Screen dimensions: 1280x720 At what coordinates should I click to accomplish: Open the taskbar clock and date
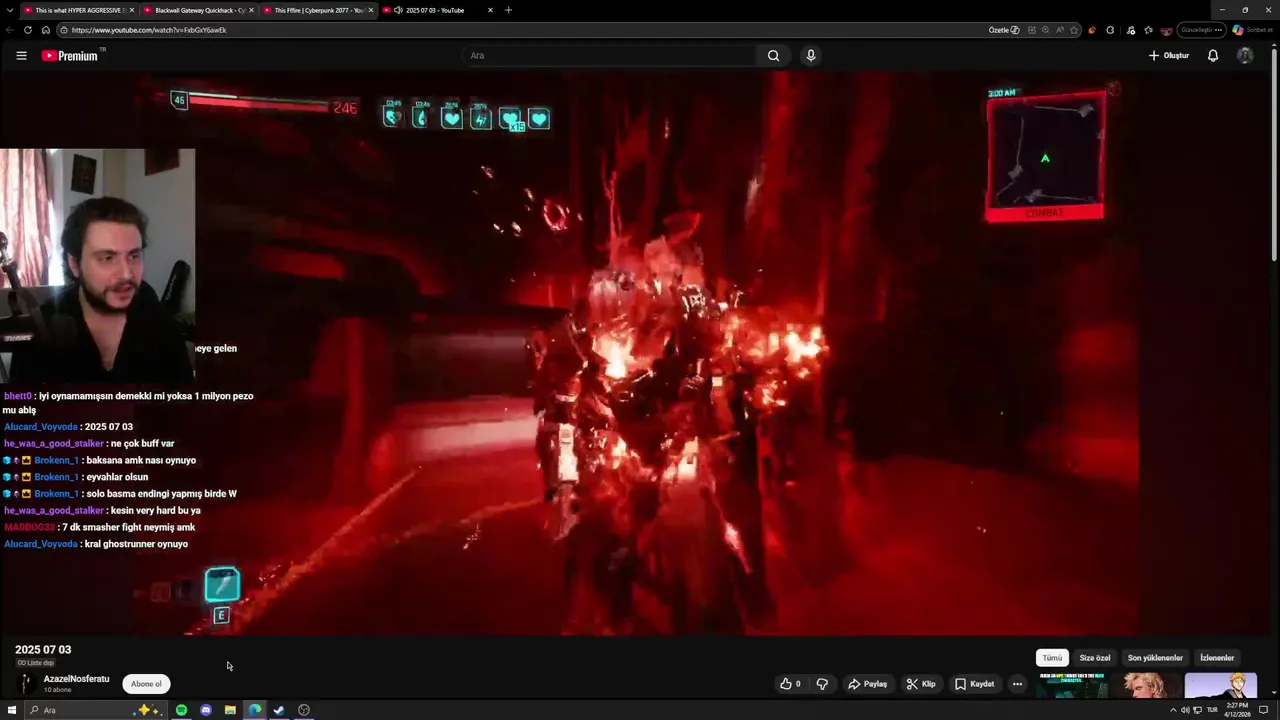pyautogui.click(x=1240, y=710)
